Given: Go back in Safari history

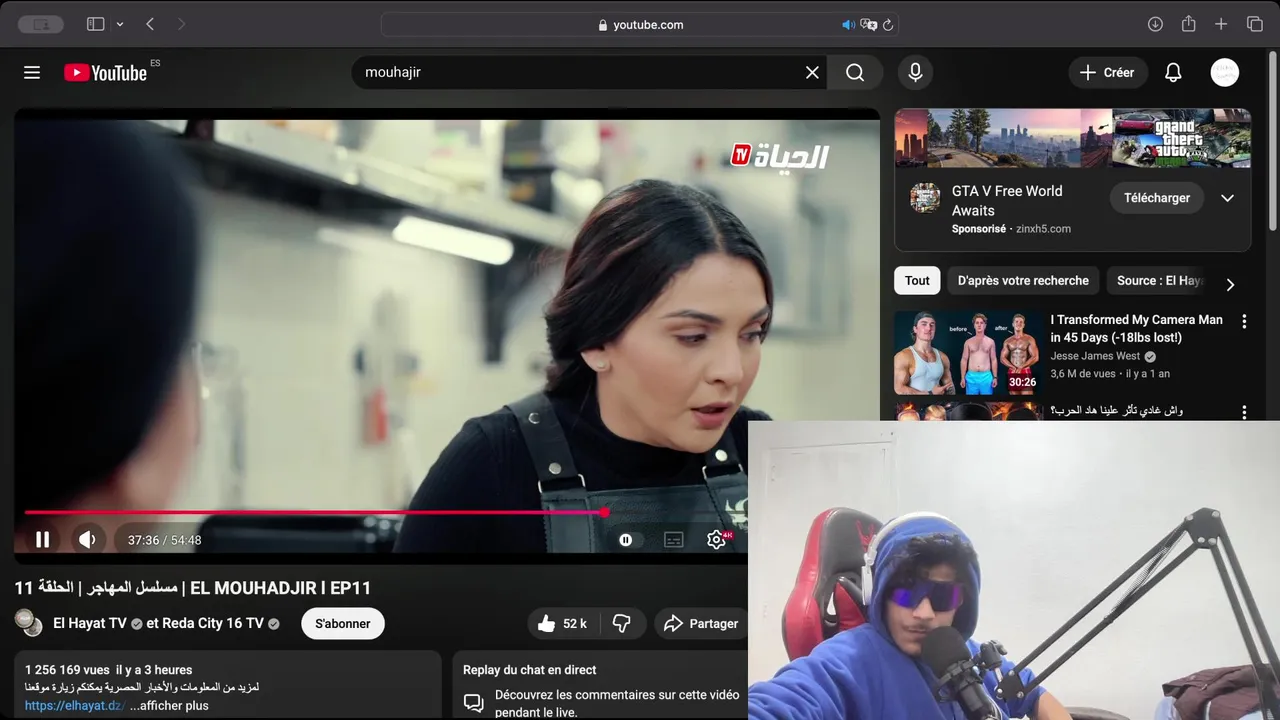Looking at the screenshot, I should [150, 24].
